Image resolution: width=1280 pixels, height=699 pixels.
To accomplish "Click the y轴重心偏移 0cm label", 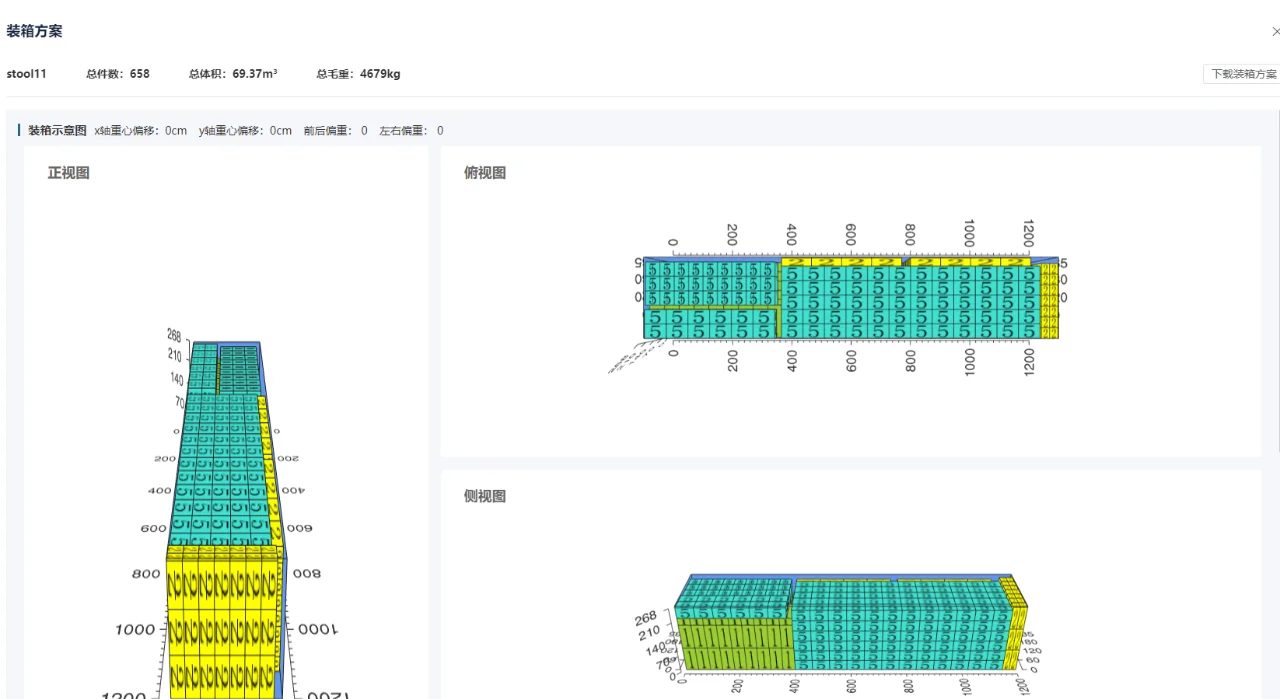I will click(x=244, y=130).
